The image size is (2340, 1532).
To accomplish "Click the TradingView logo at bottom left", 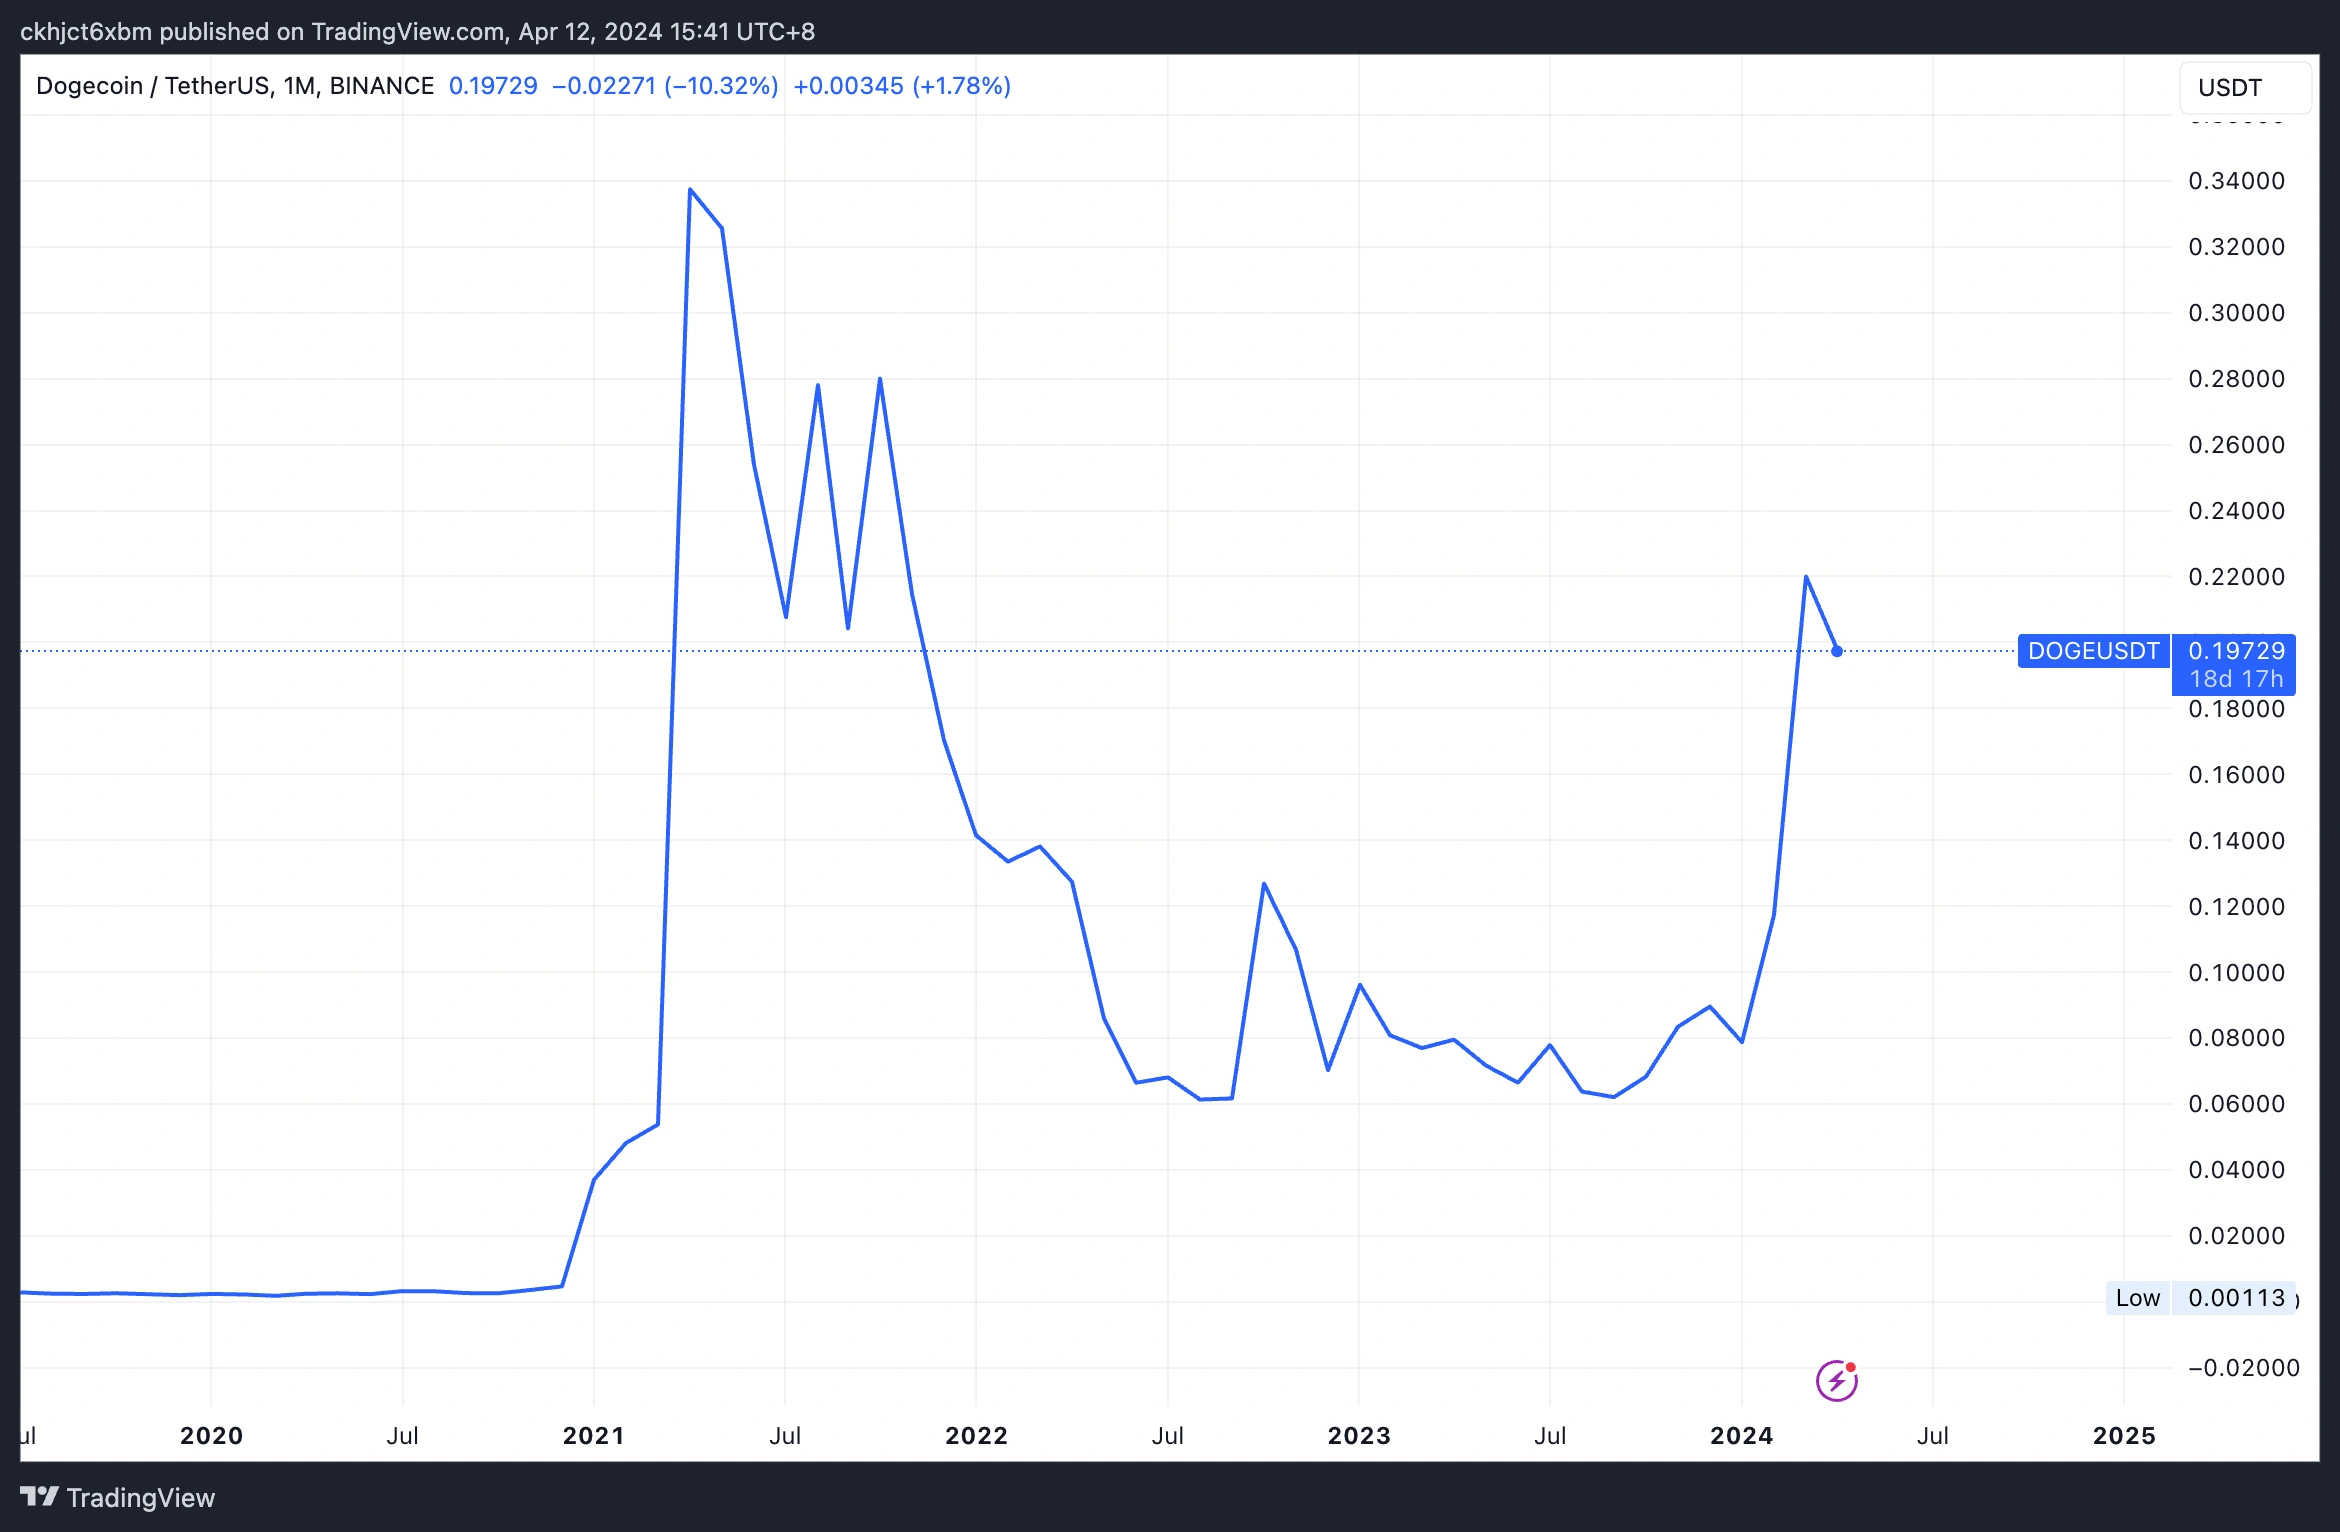I will click(x=117, y=1497).
